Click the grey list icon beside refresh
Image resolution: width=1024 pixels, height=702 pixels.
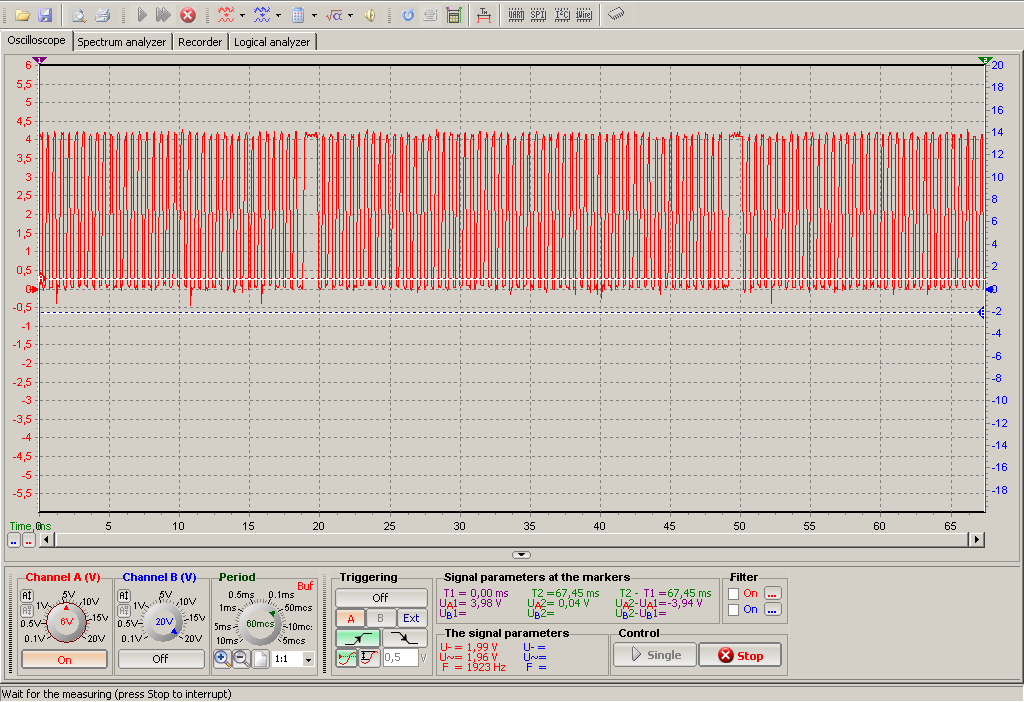click(x=430, y=15)
